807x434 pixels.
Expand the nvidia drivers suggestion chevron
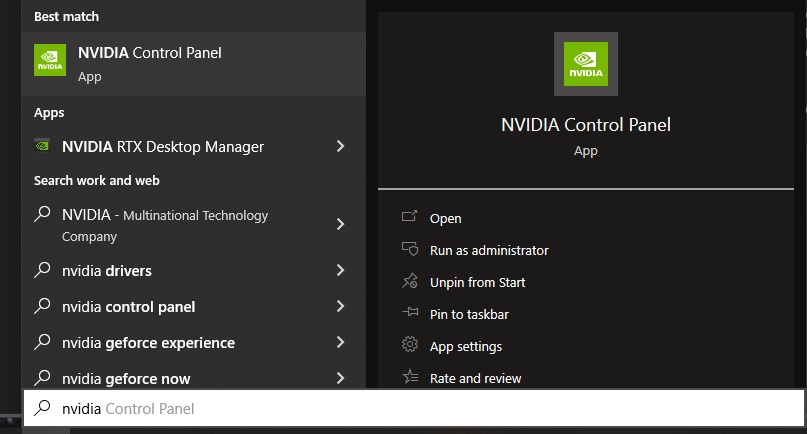click(340, 270)
